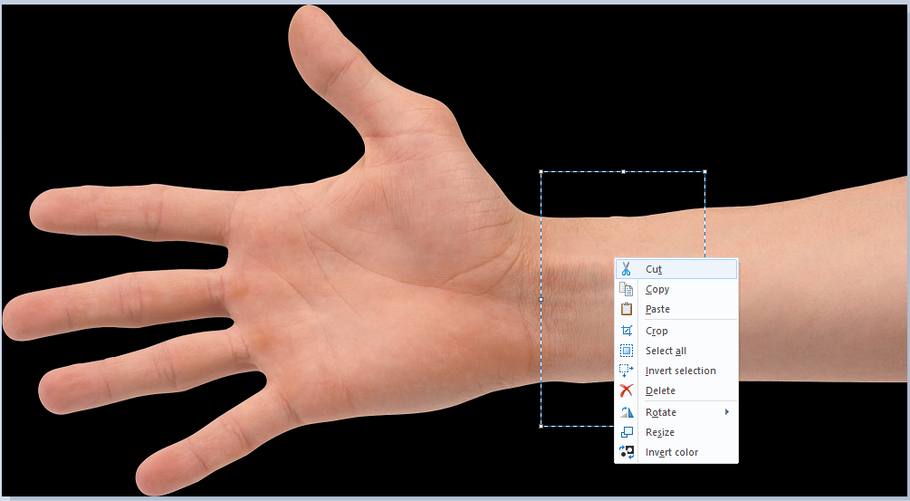Select Crop in the context menu
The height and width of the screenshot is (501, 910).
[677, 331]
